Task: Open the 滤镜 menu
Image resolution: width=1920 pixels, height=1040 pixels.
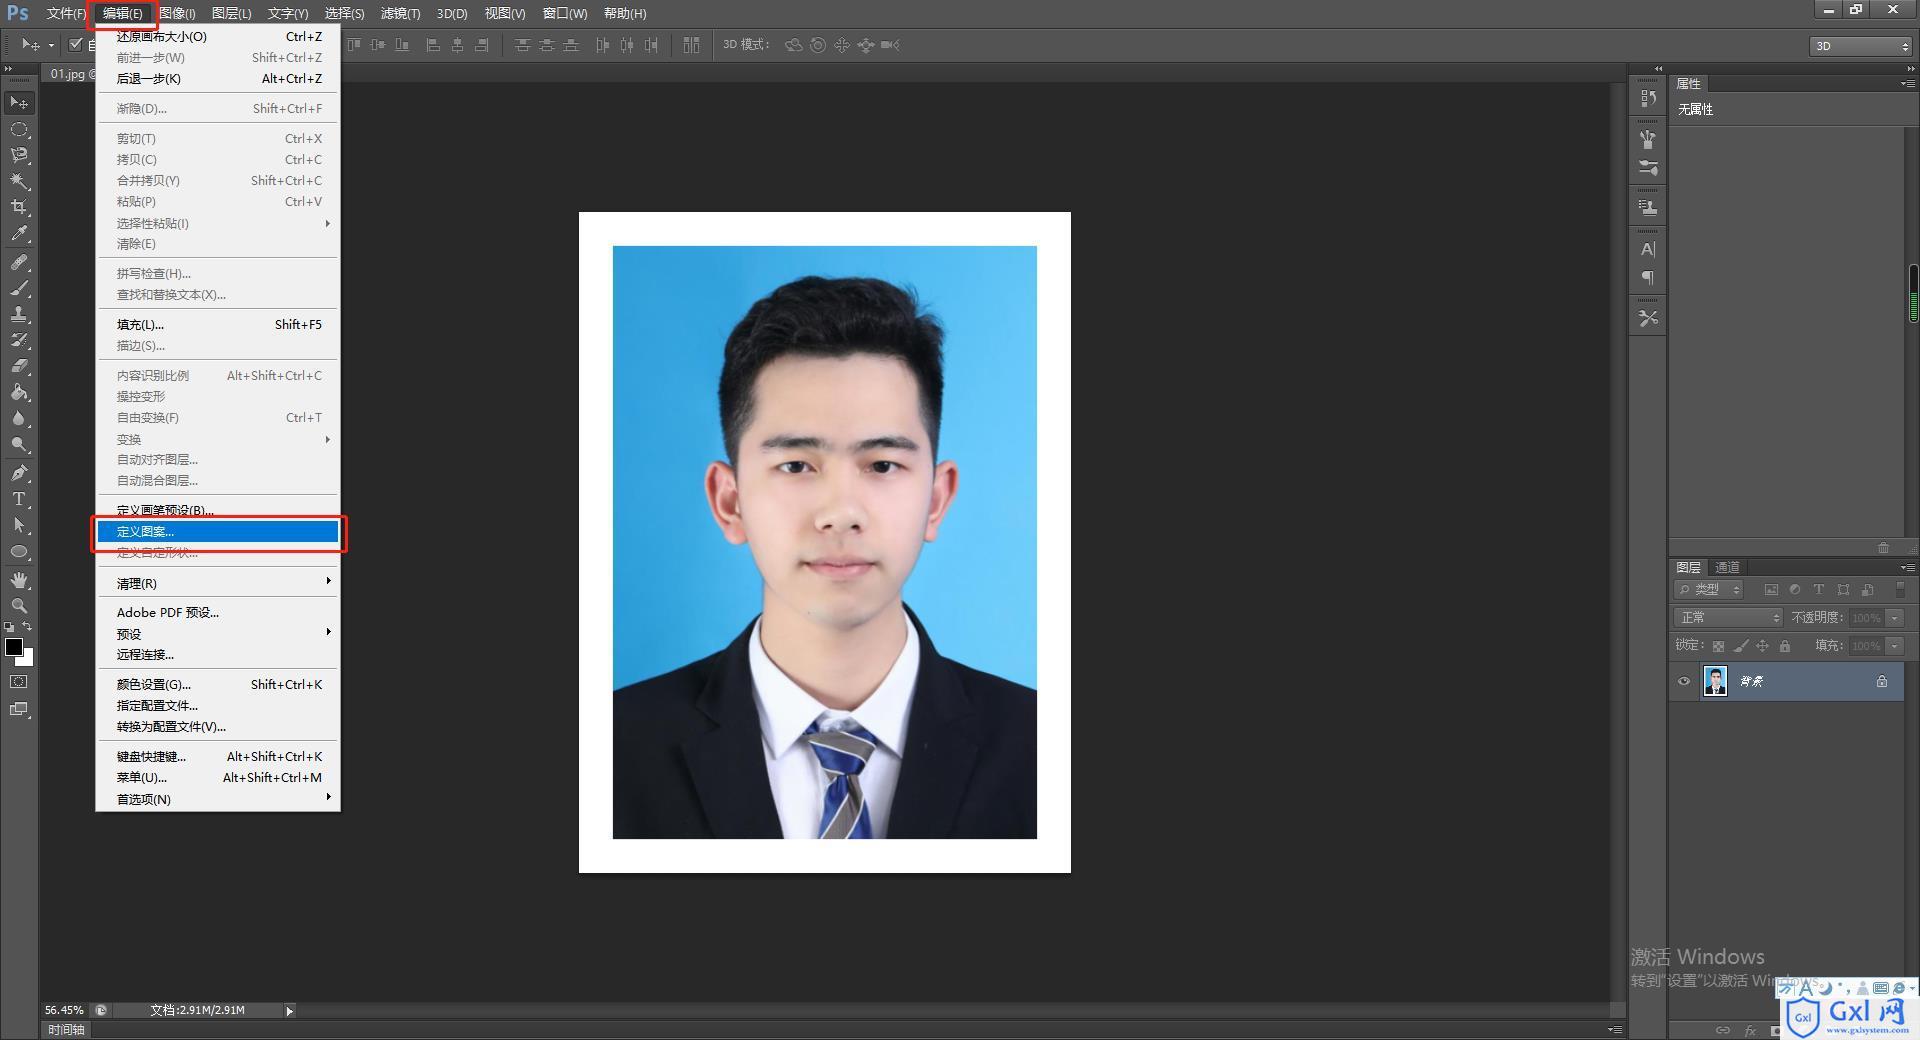Action: (400, 13)
